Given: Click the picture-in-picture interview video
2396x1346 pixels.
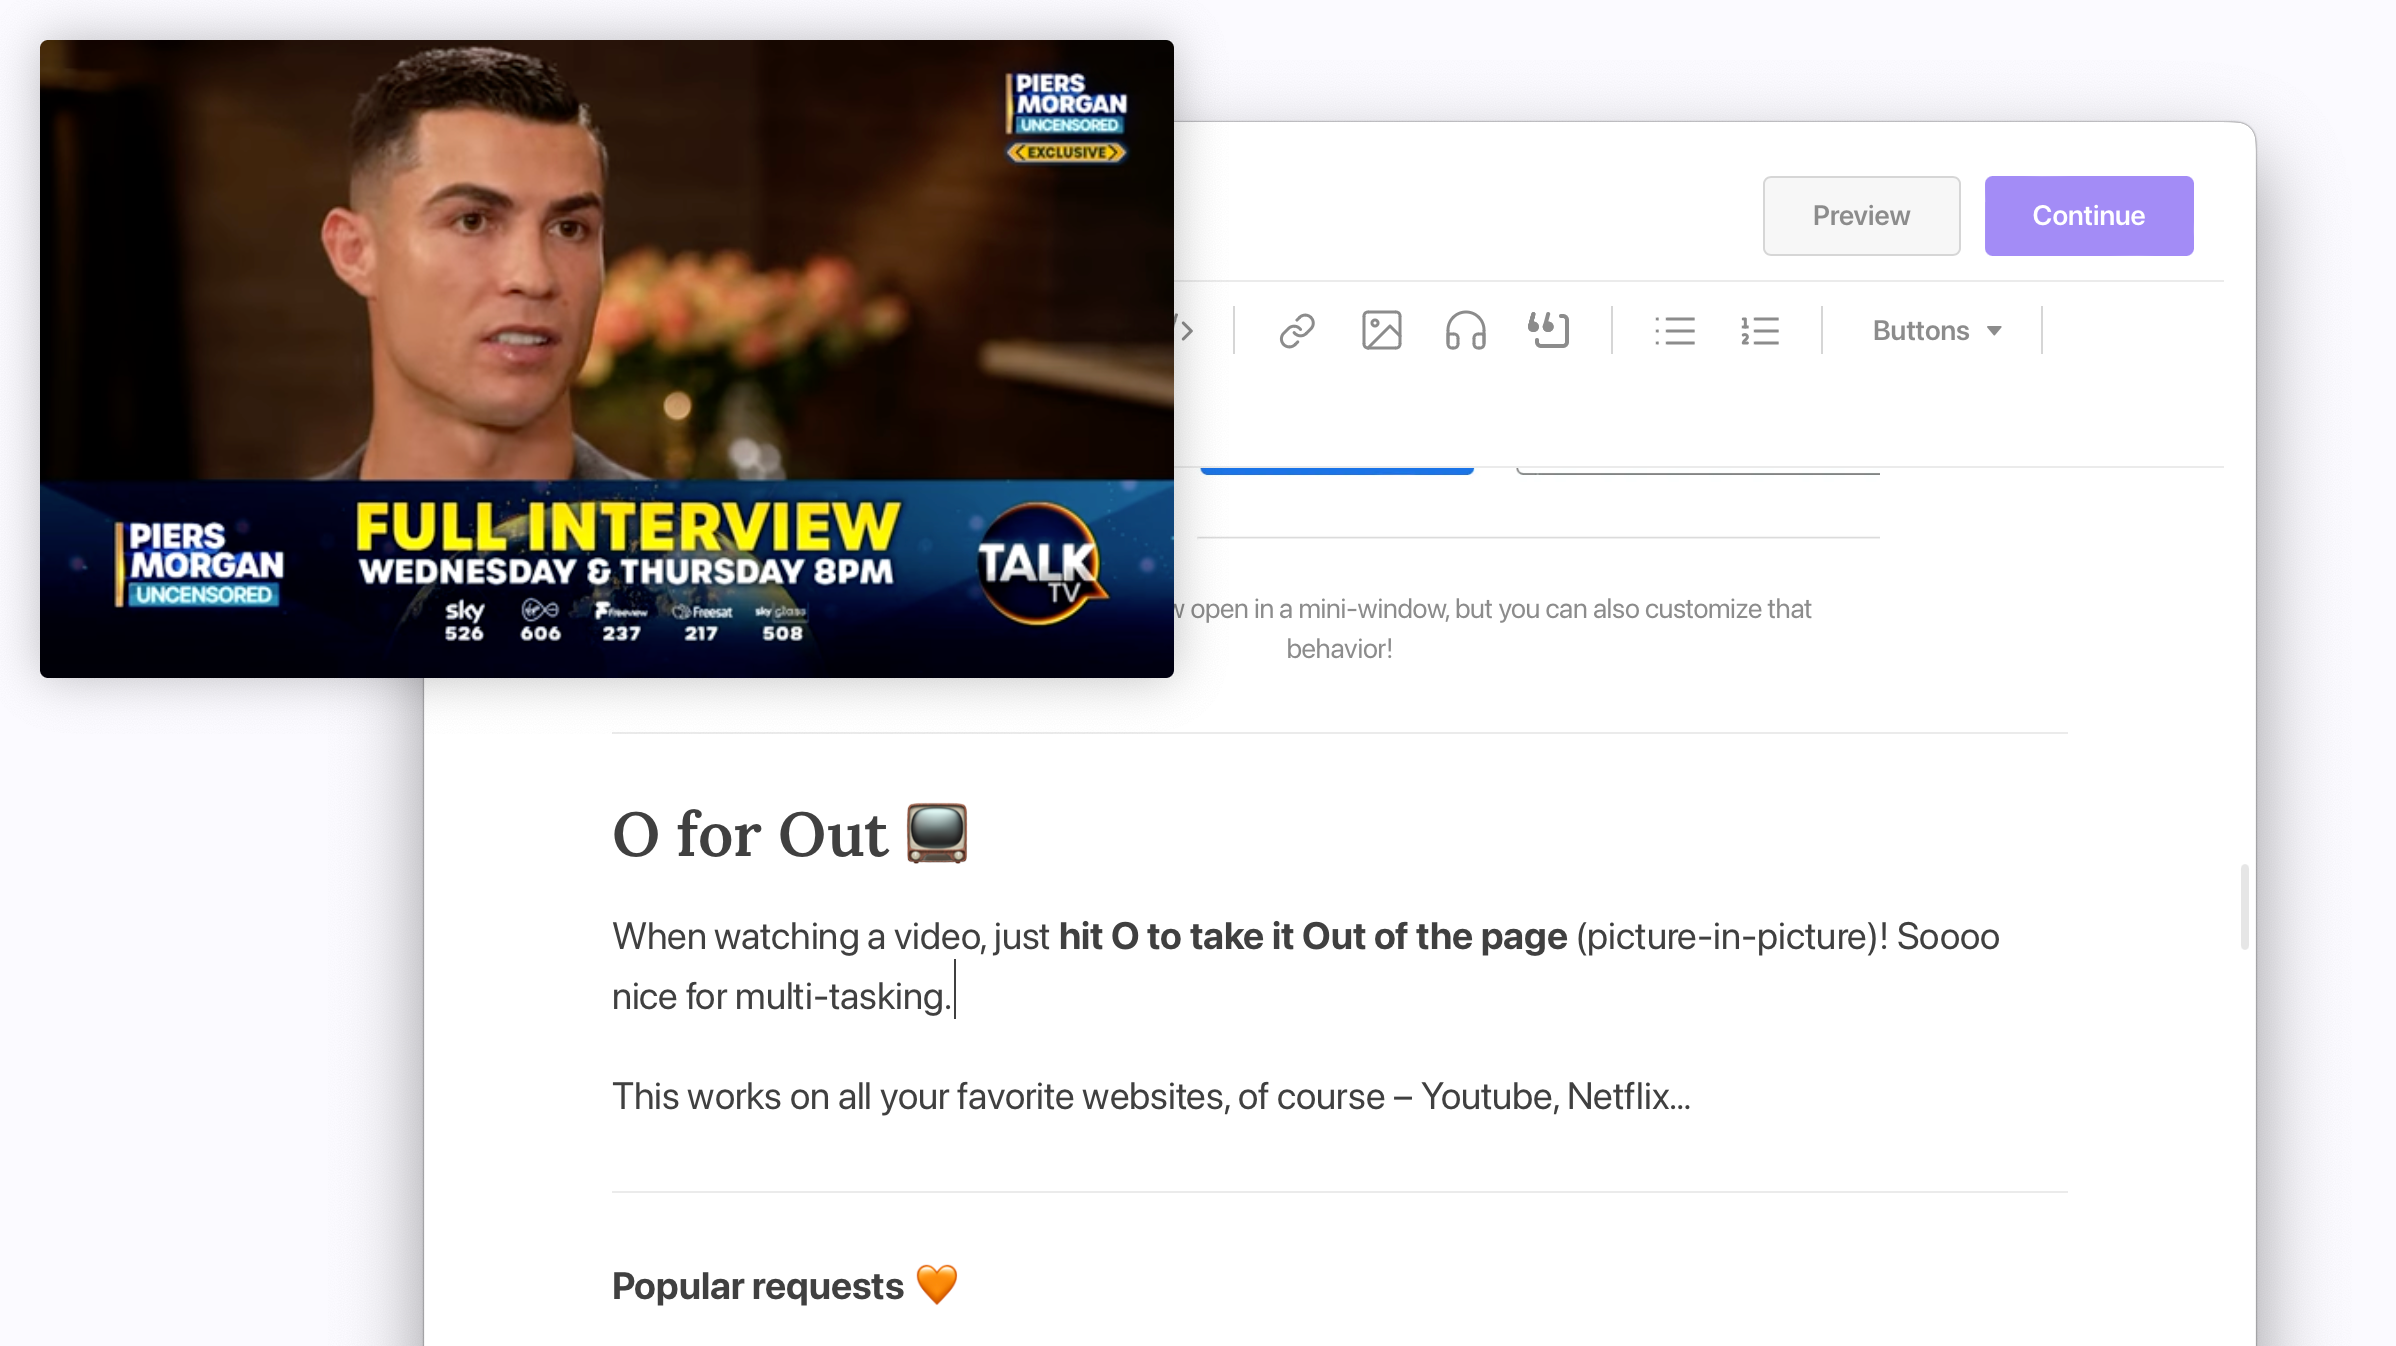Looking at the screenshot, I should 606,358.
